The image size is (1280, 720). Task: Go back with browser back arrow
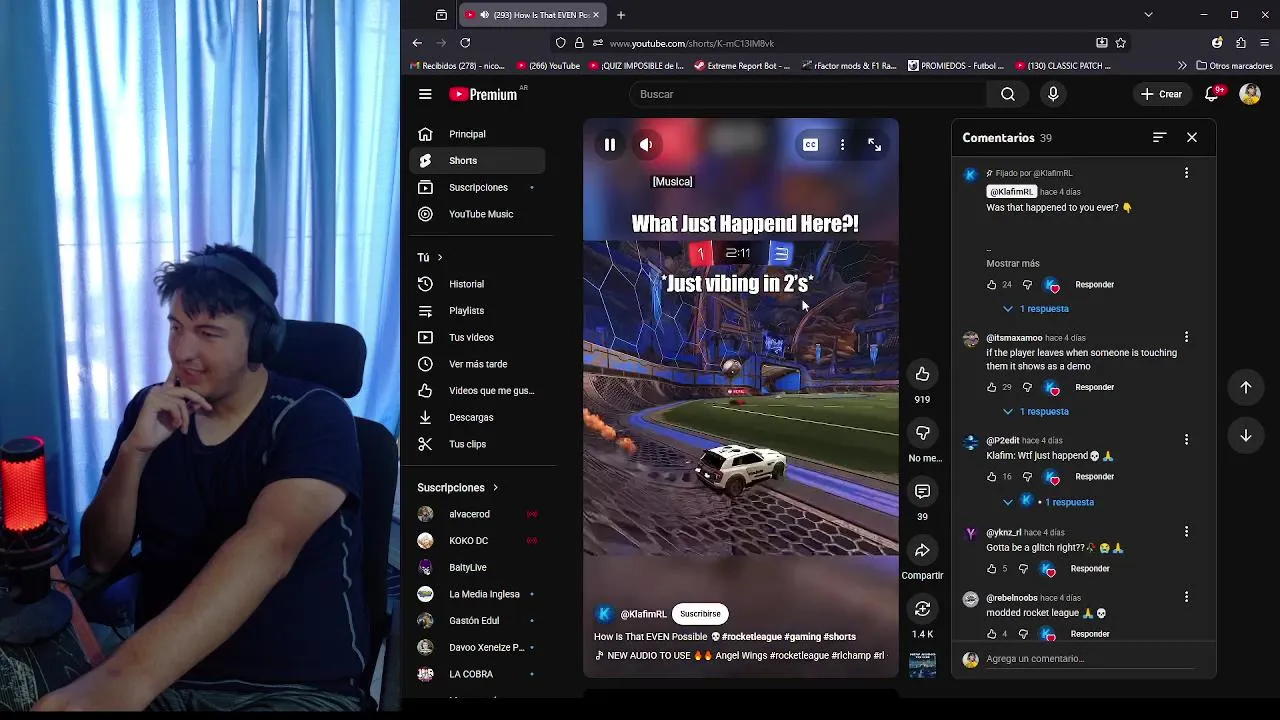coord(417,43)
